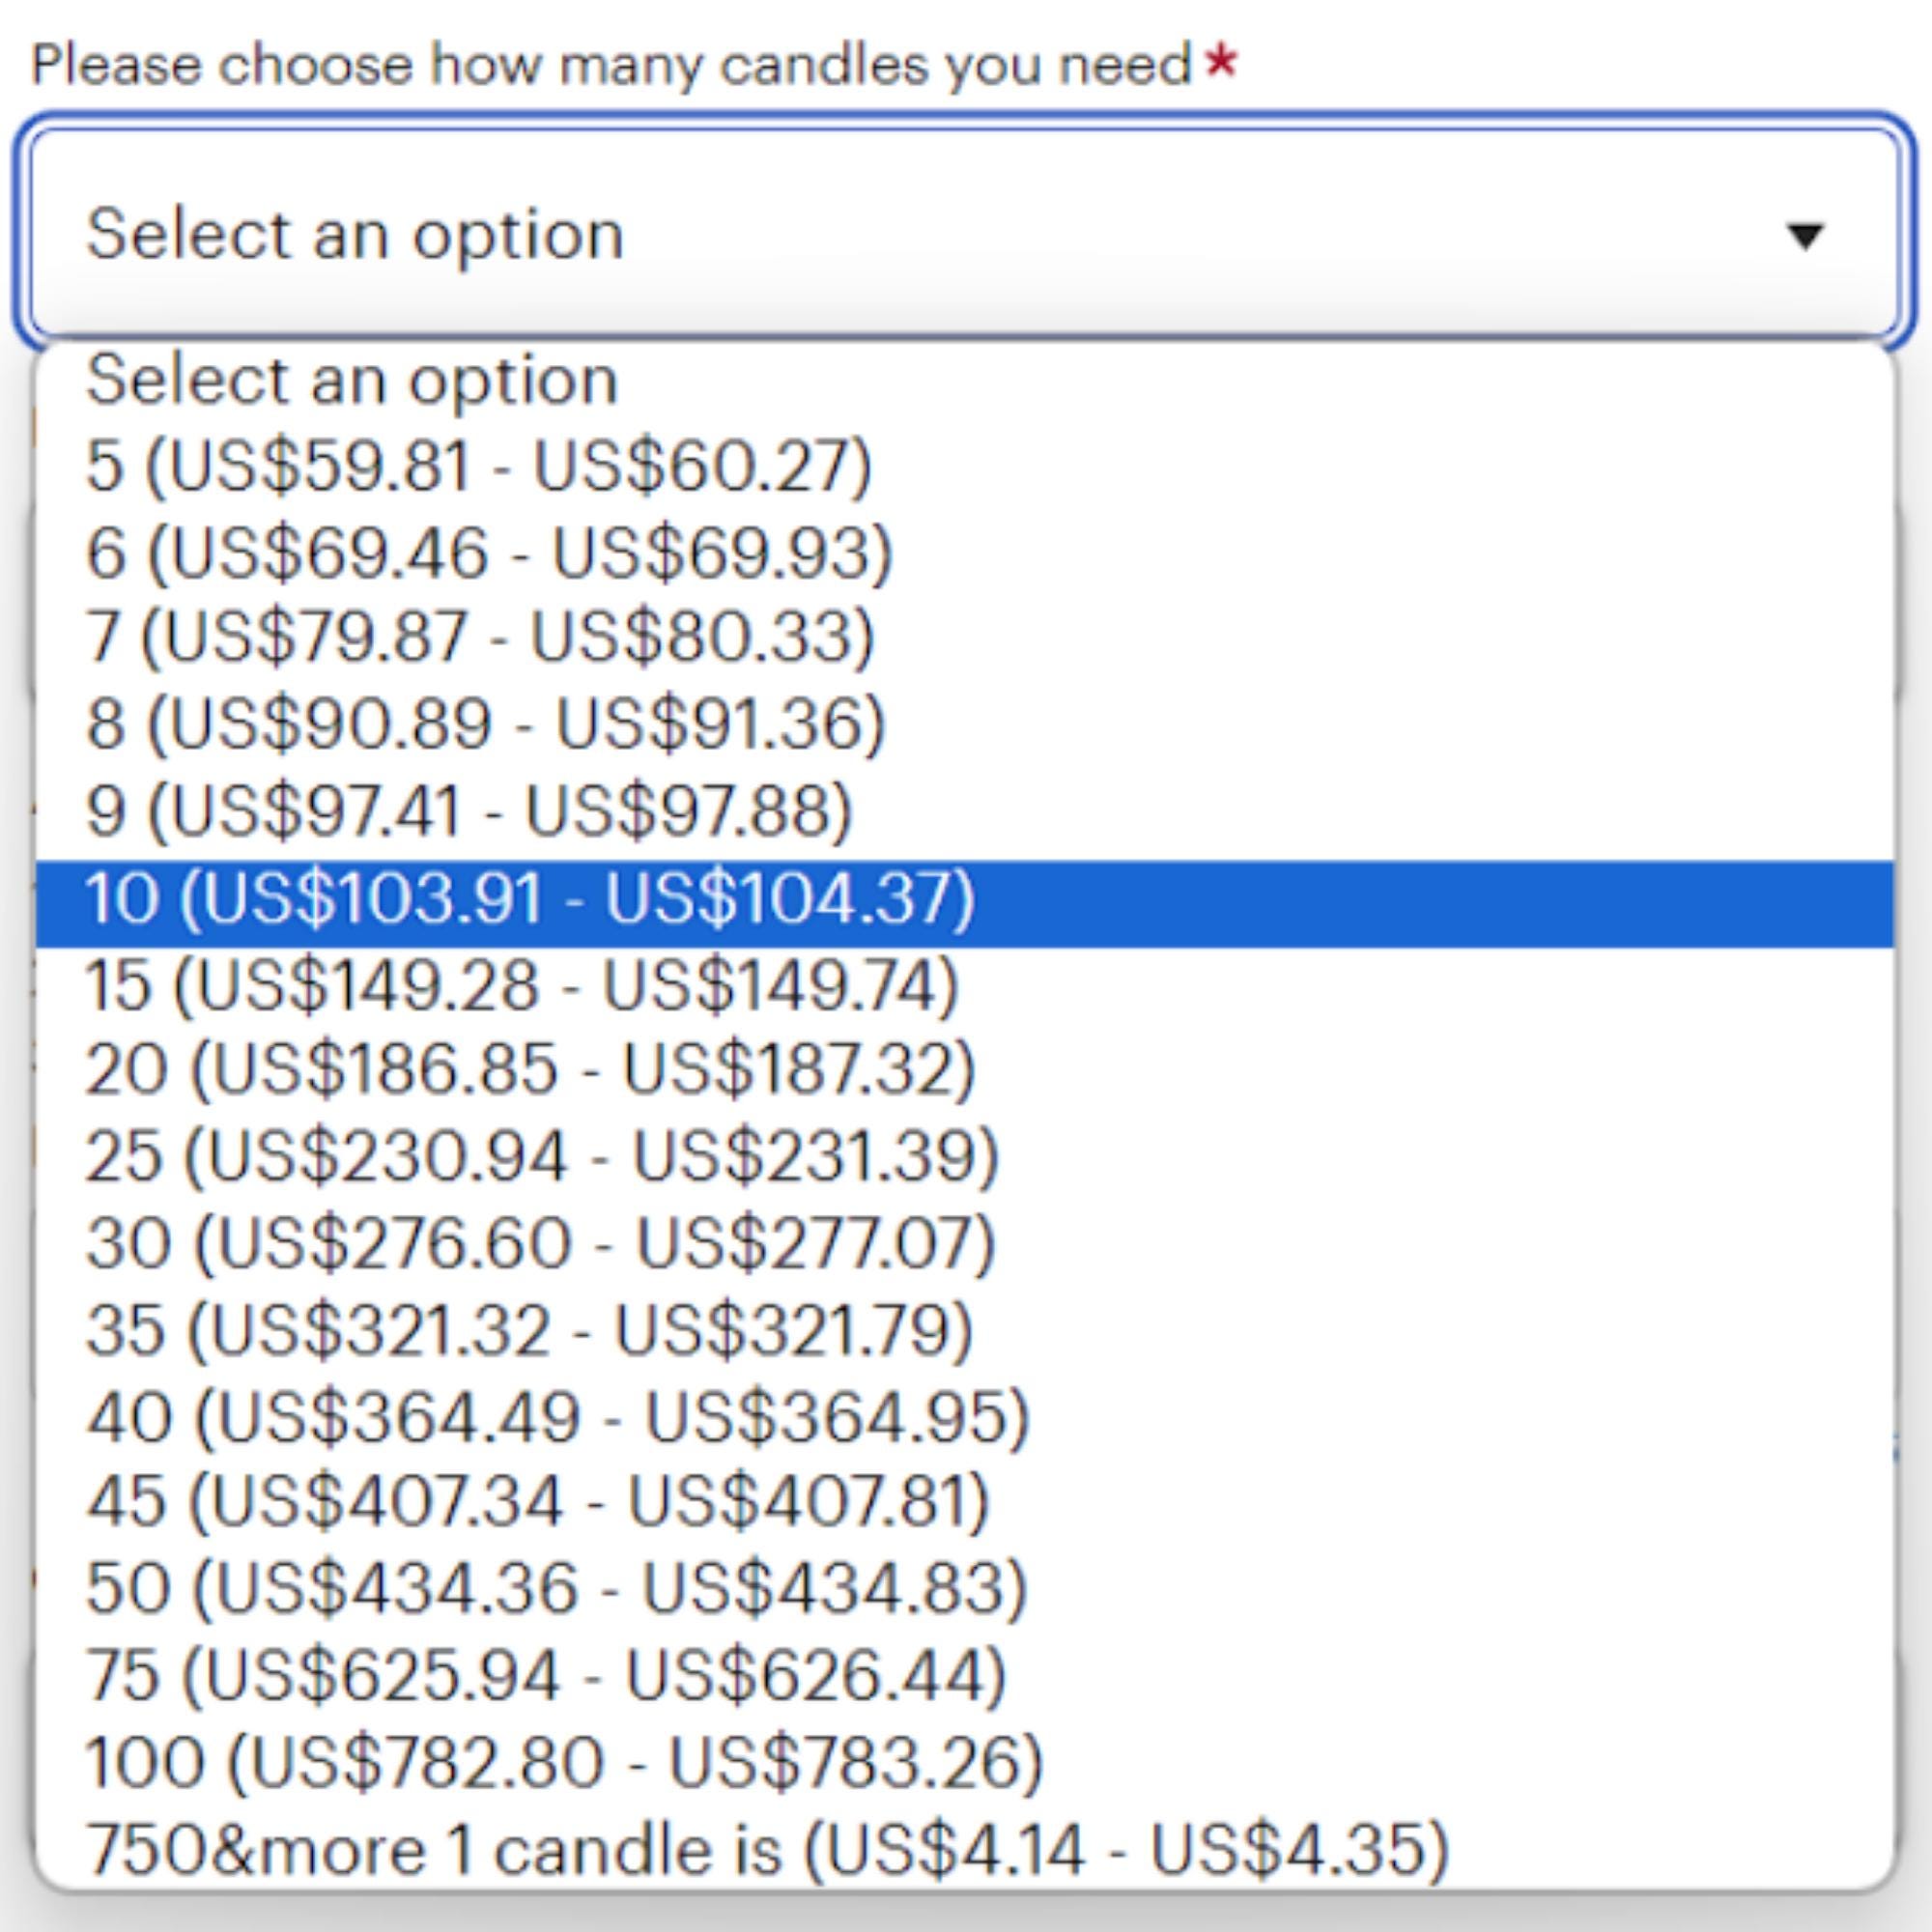Select 15 candles US$149.28 option
The width and height of the screenshot is (1932, 1932).
[522, 984]
